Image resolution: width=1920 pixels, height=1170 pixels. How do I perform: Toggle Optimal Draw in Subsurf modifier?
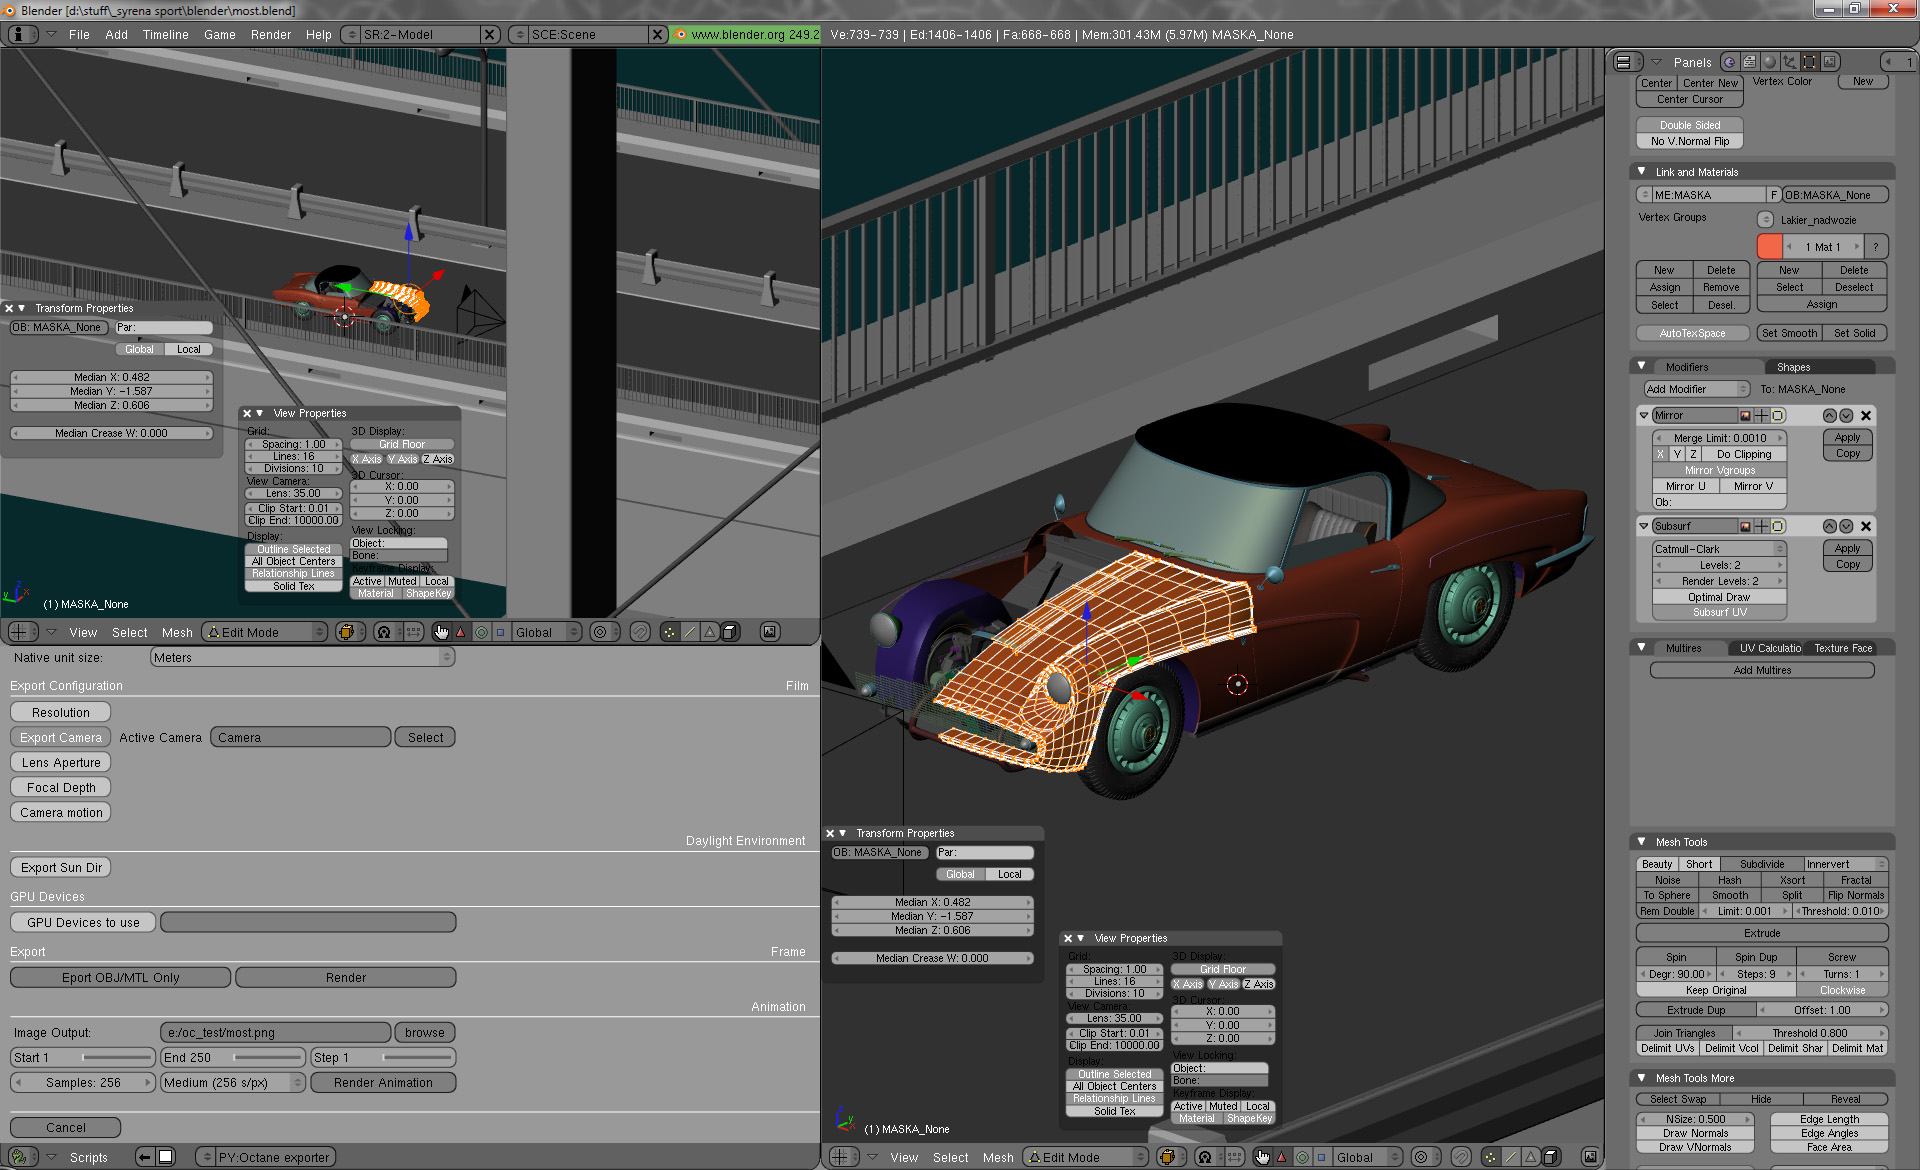[1718, 597]
